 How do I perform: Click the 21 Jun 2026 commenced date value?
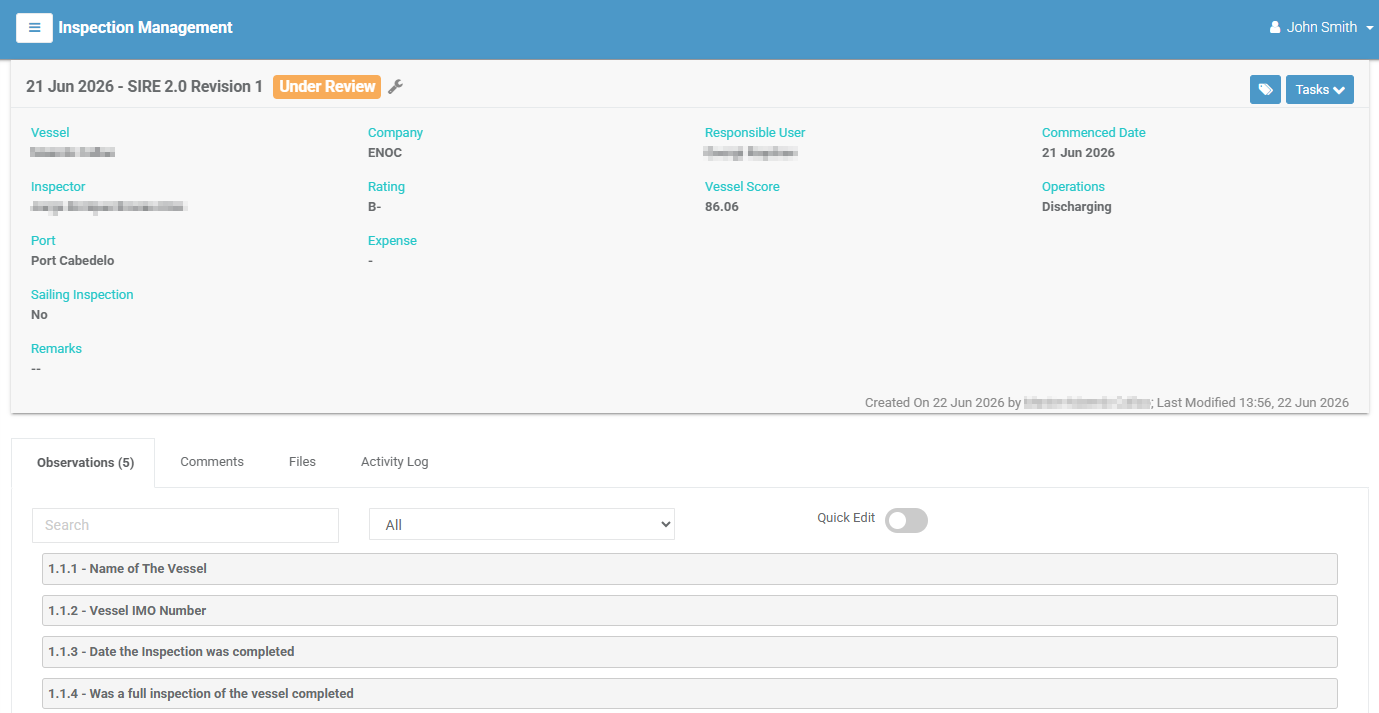pos(1078,153)
